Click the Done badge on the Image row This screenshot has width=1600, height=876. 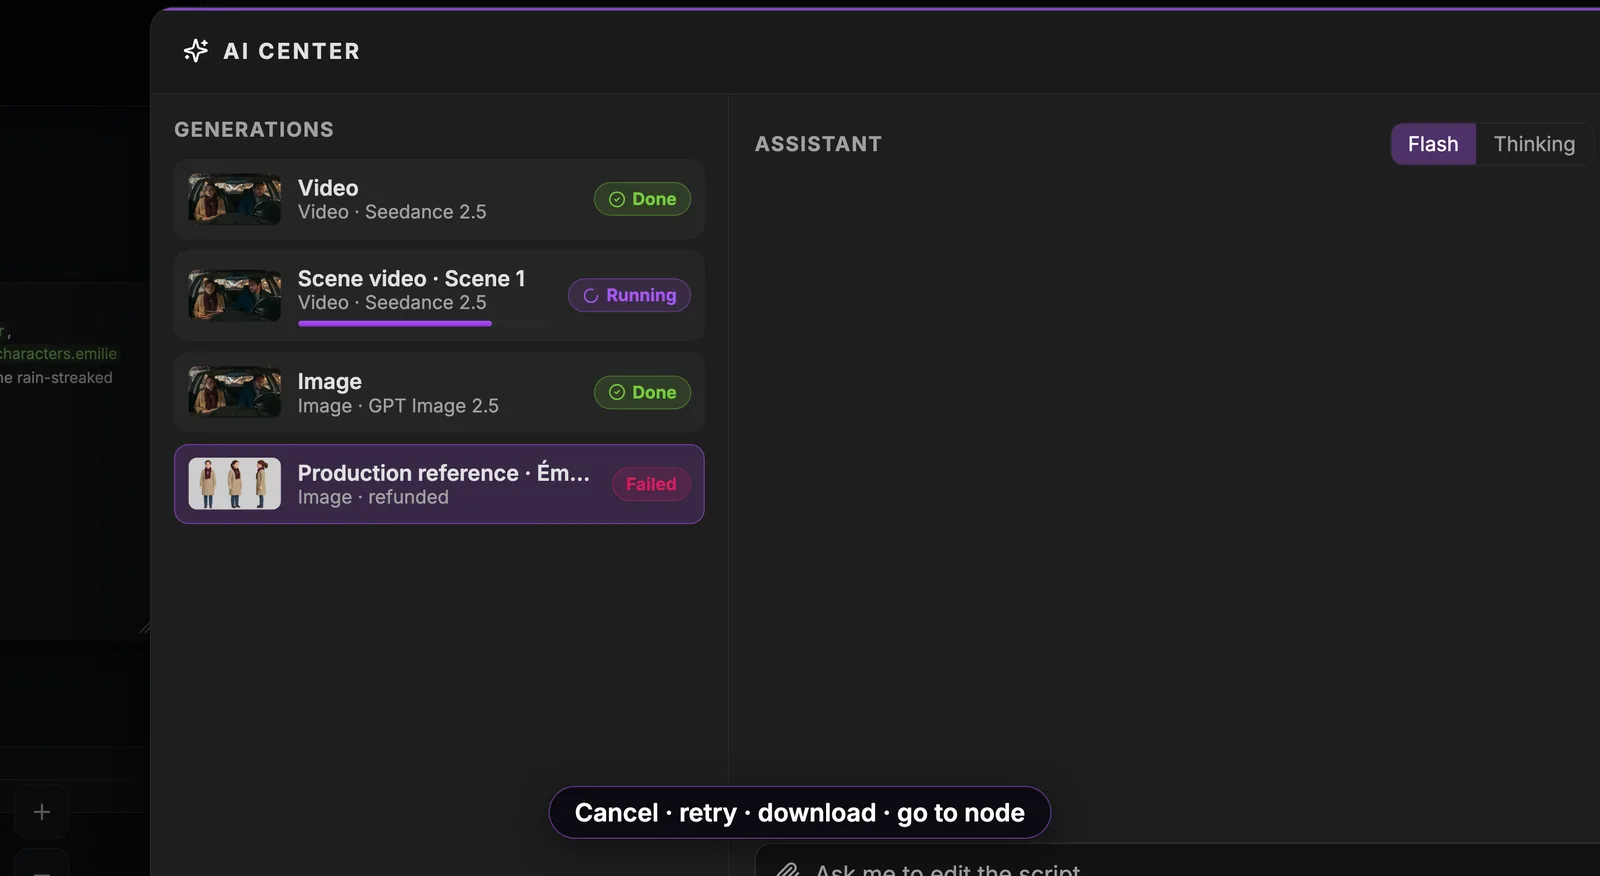(x=642, y=392)
